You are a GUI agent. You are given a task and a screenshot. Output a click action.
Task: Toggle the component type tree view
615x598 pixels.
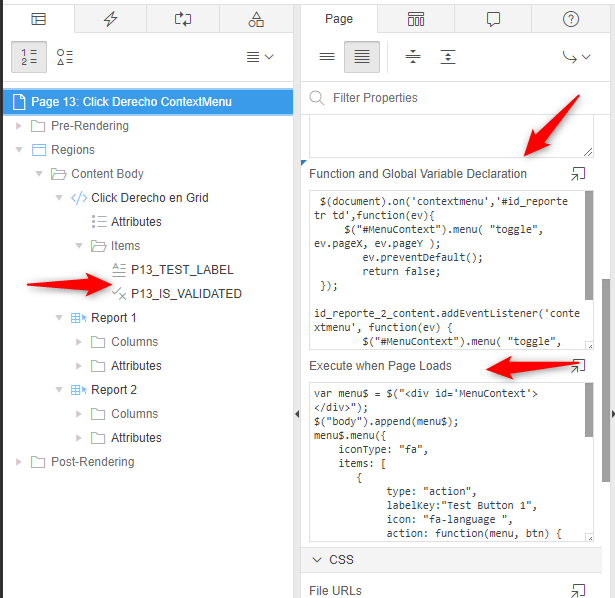(65, 57)
